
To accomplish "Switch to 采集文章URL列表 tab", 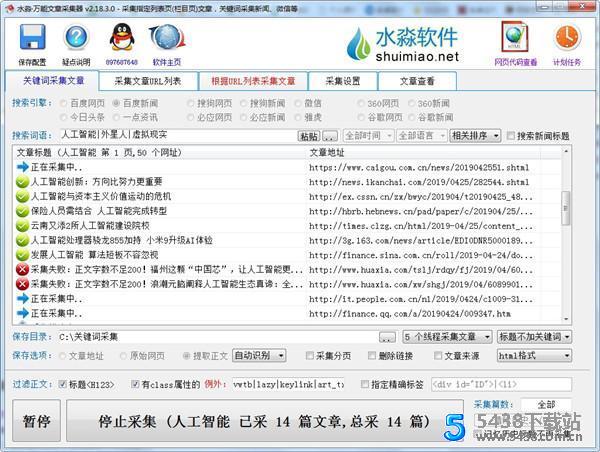I will (x=148, y=81).
